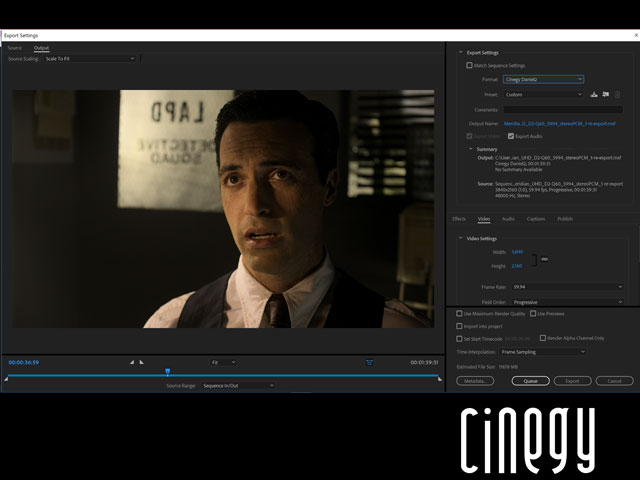
Task: Click the blue Height value 2,160
Action: click(x=517, y=266)
